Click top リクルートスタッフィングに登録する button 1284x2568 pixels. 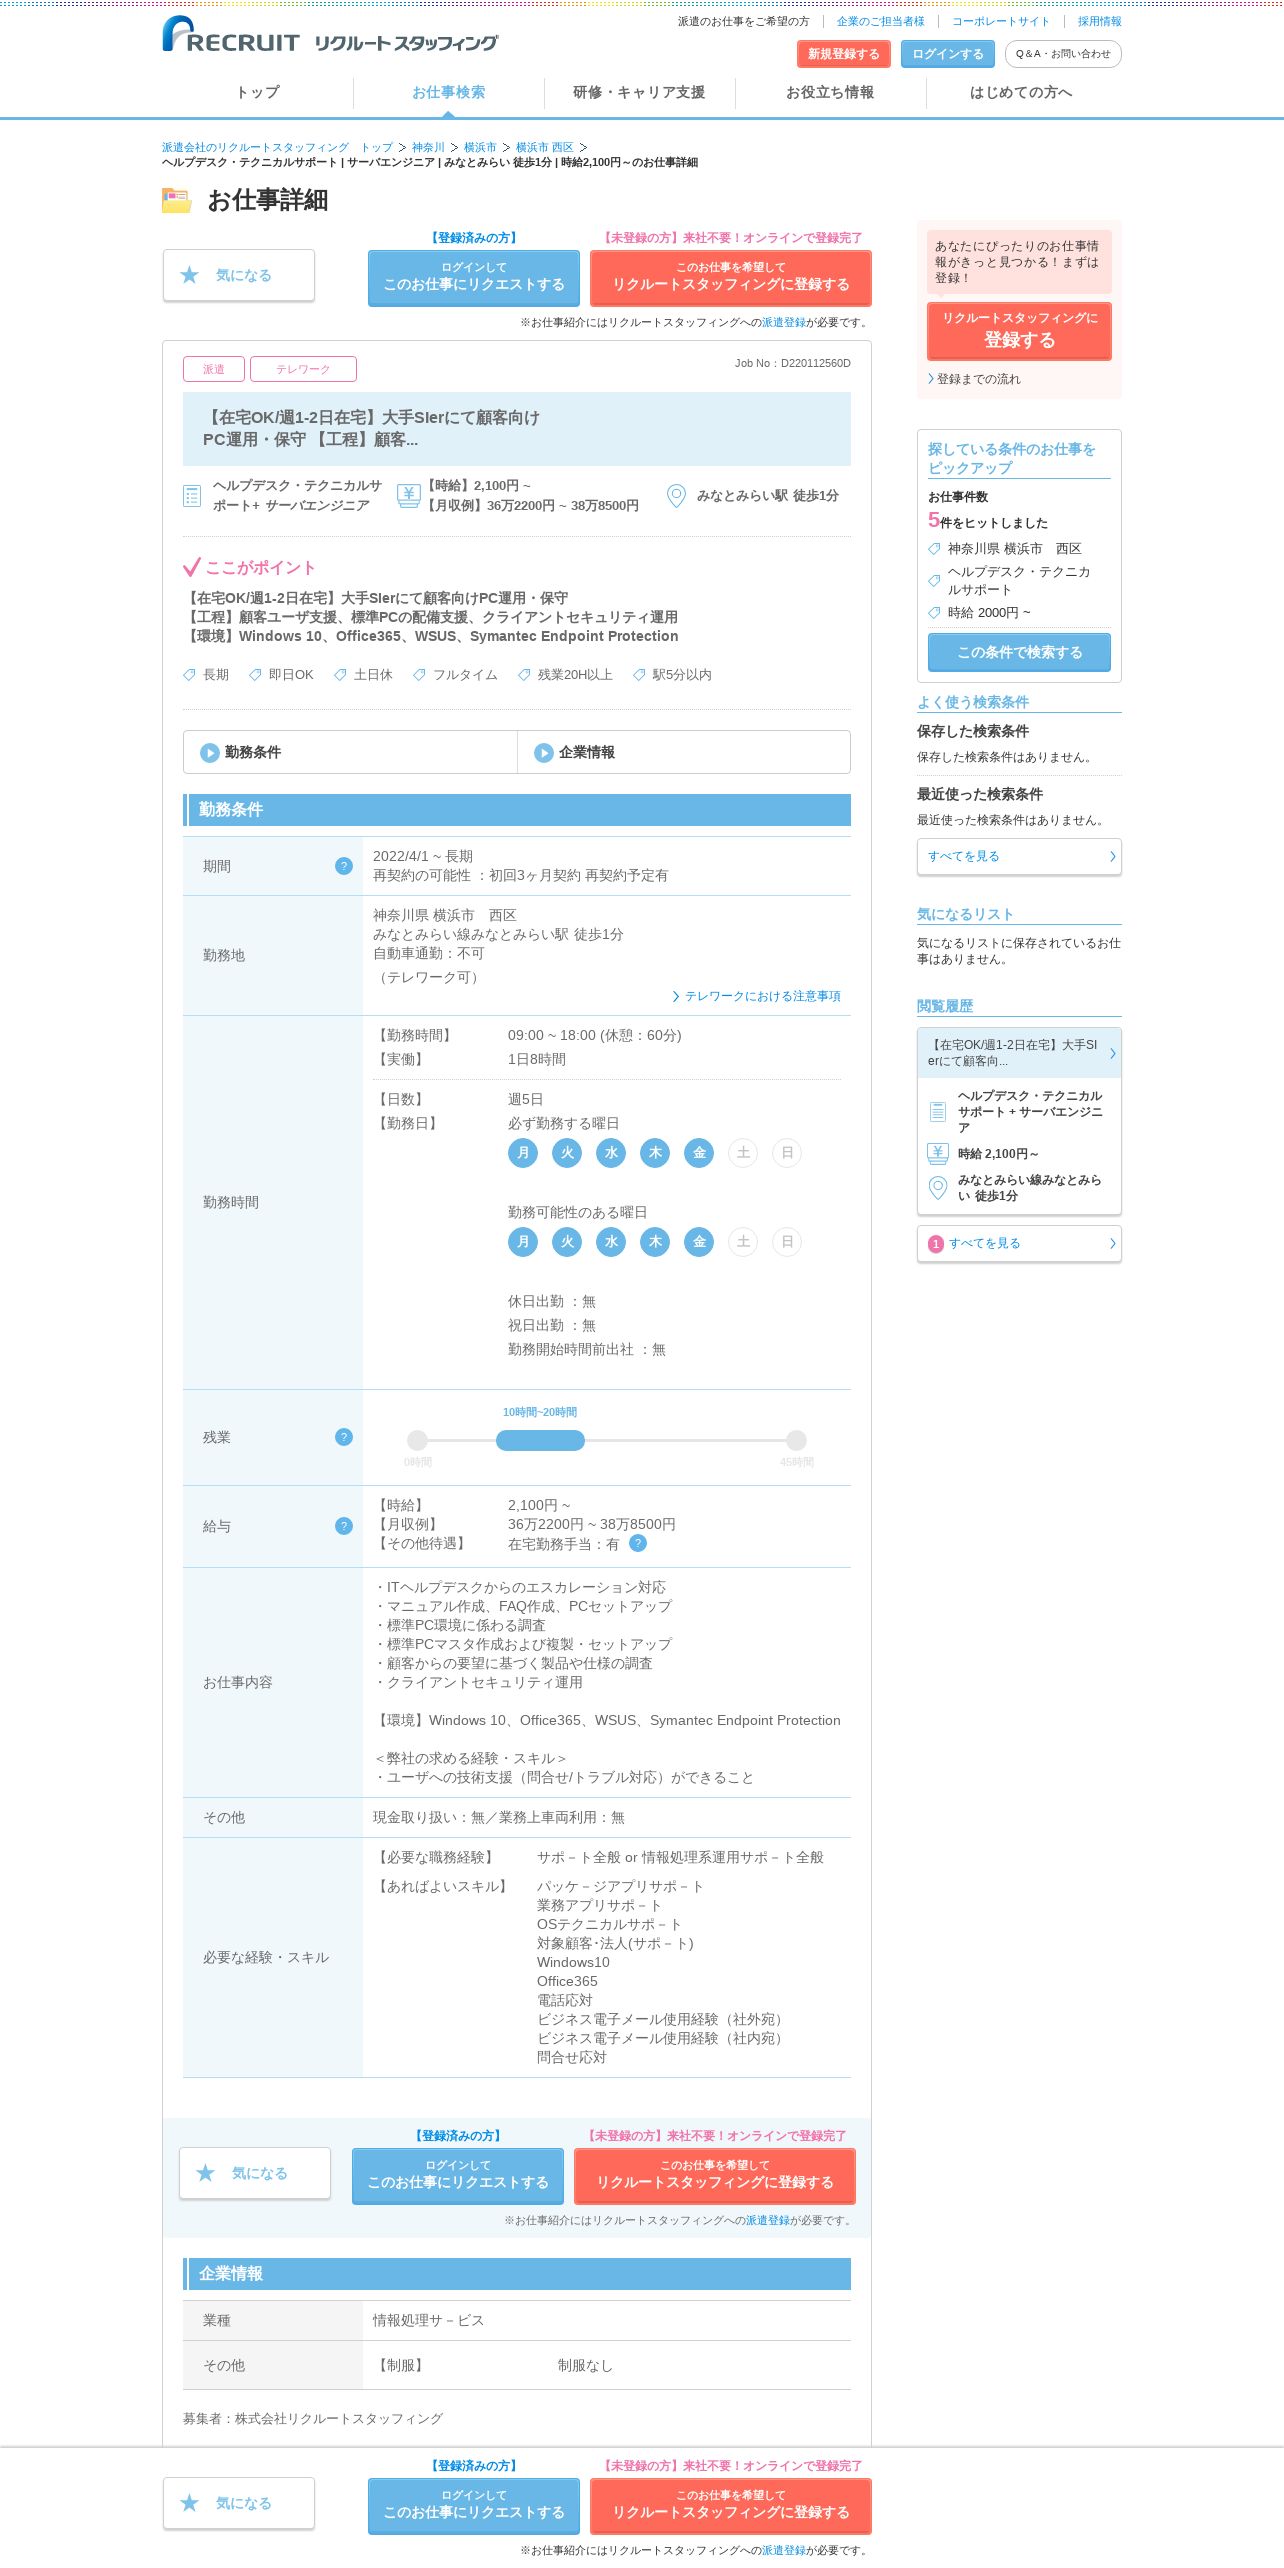point(731,278)
